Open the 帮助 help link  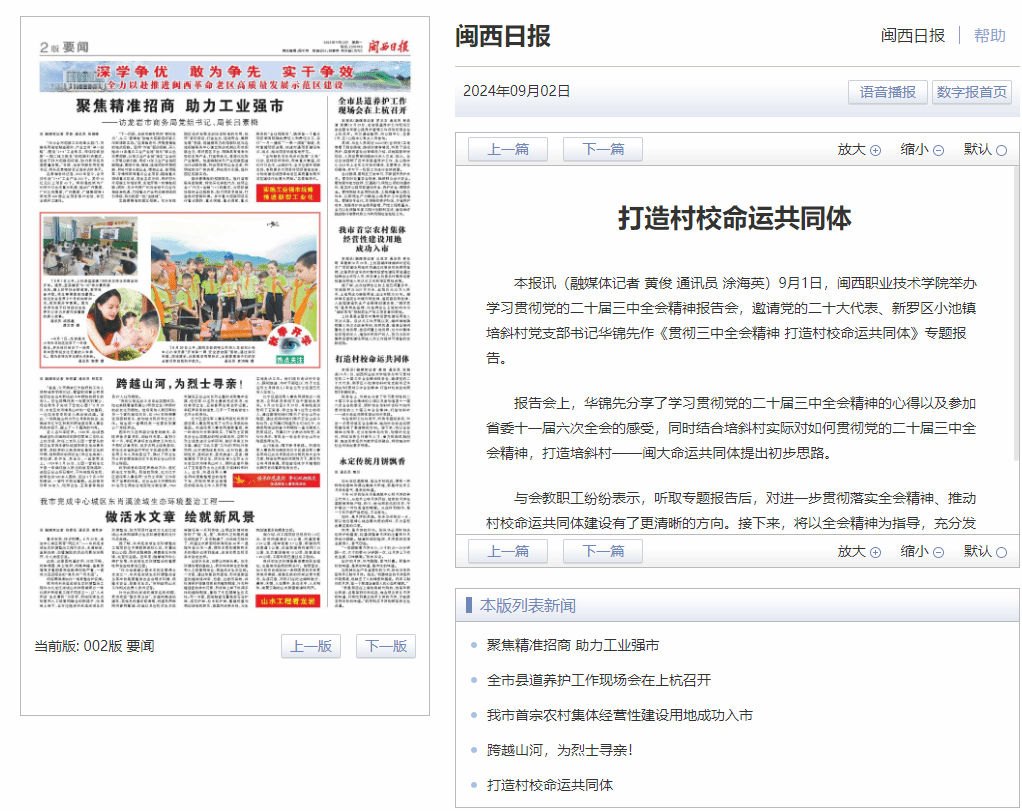989,35
